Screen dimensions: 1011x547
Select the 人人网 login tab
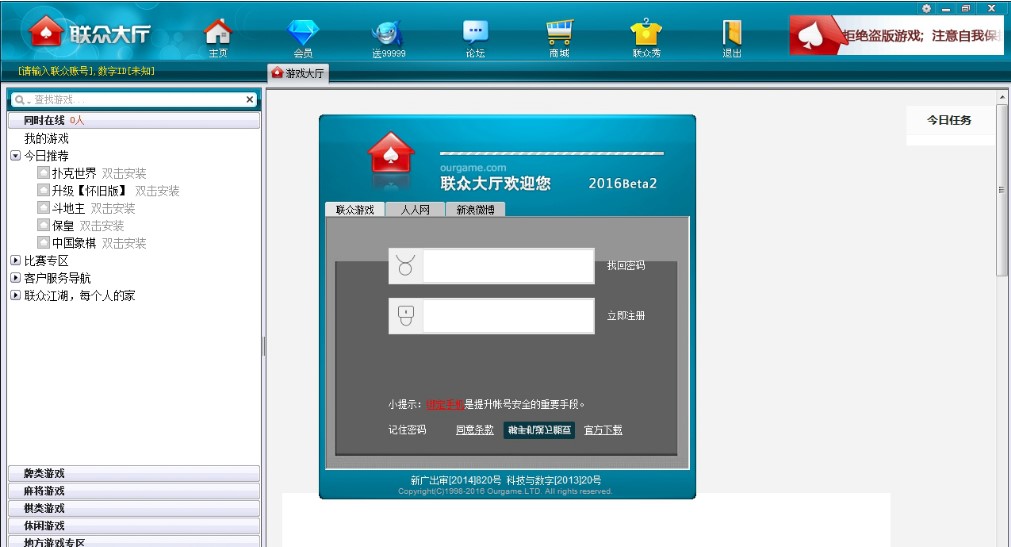click(415, 210)
